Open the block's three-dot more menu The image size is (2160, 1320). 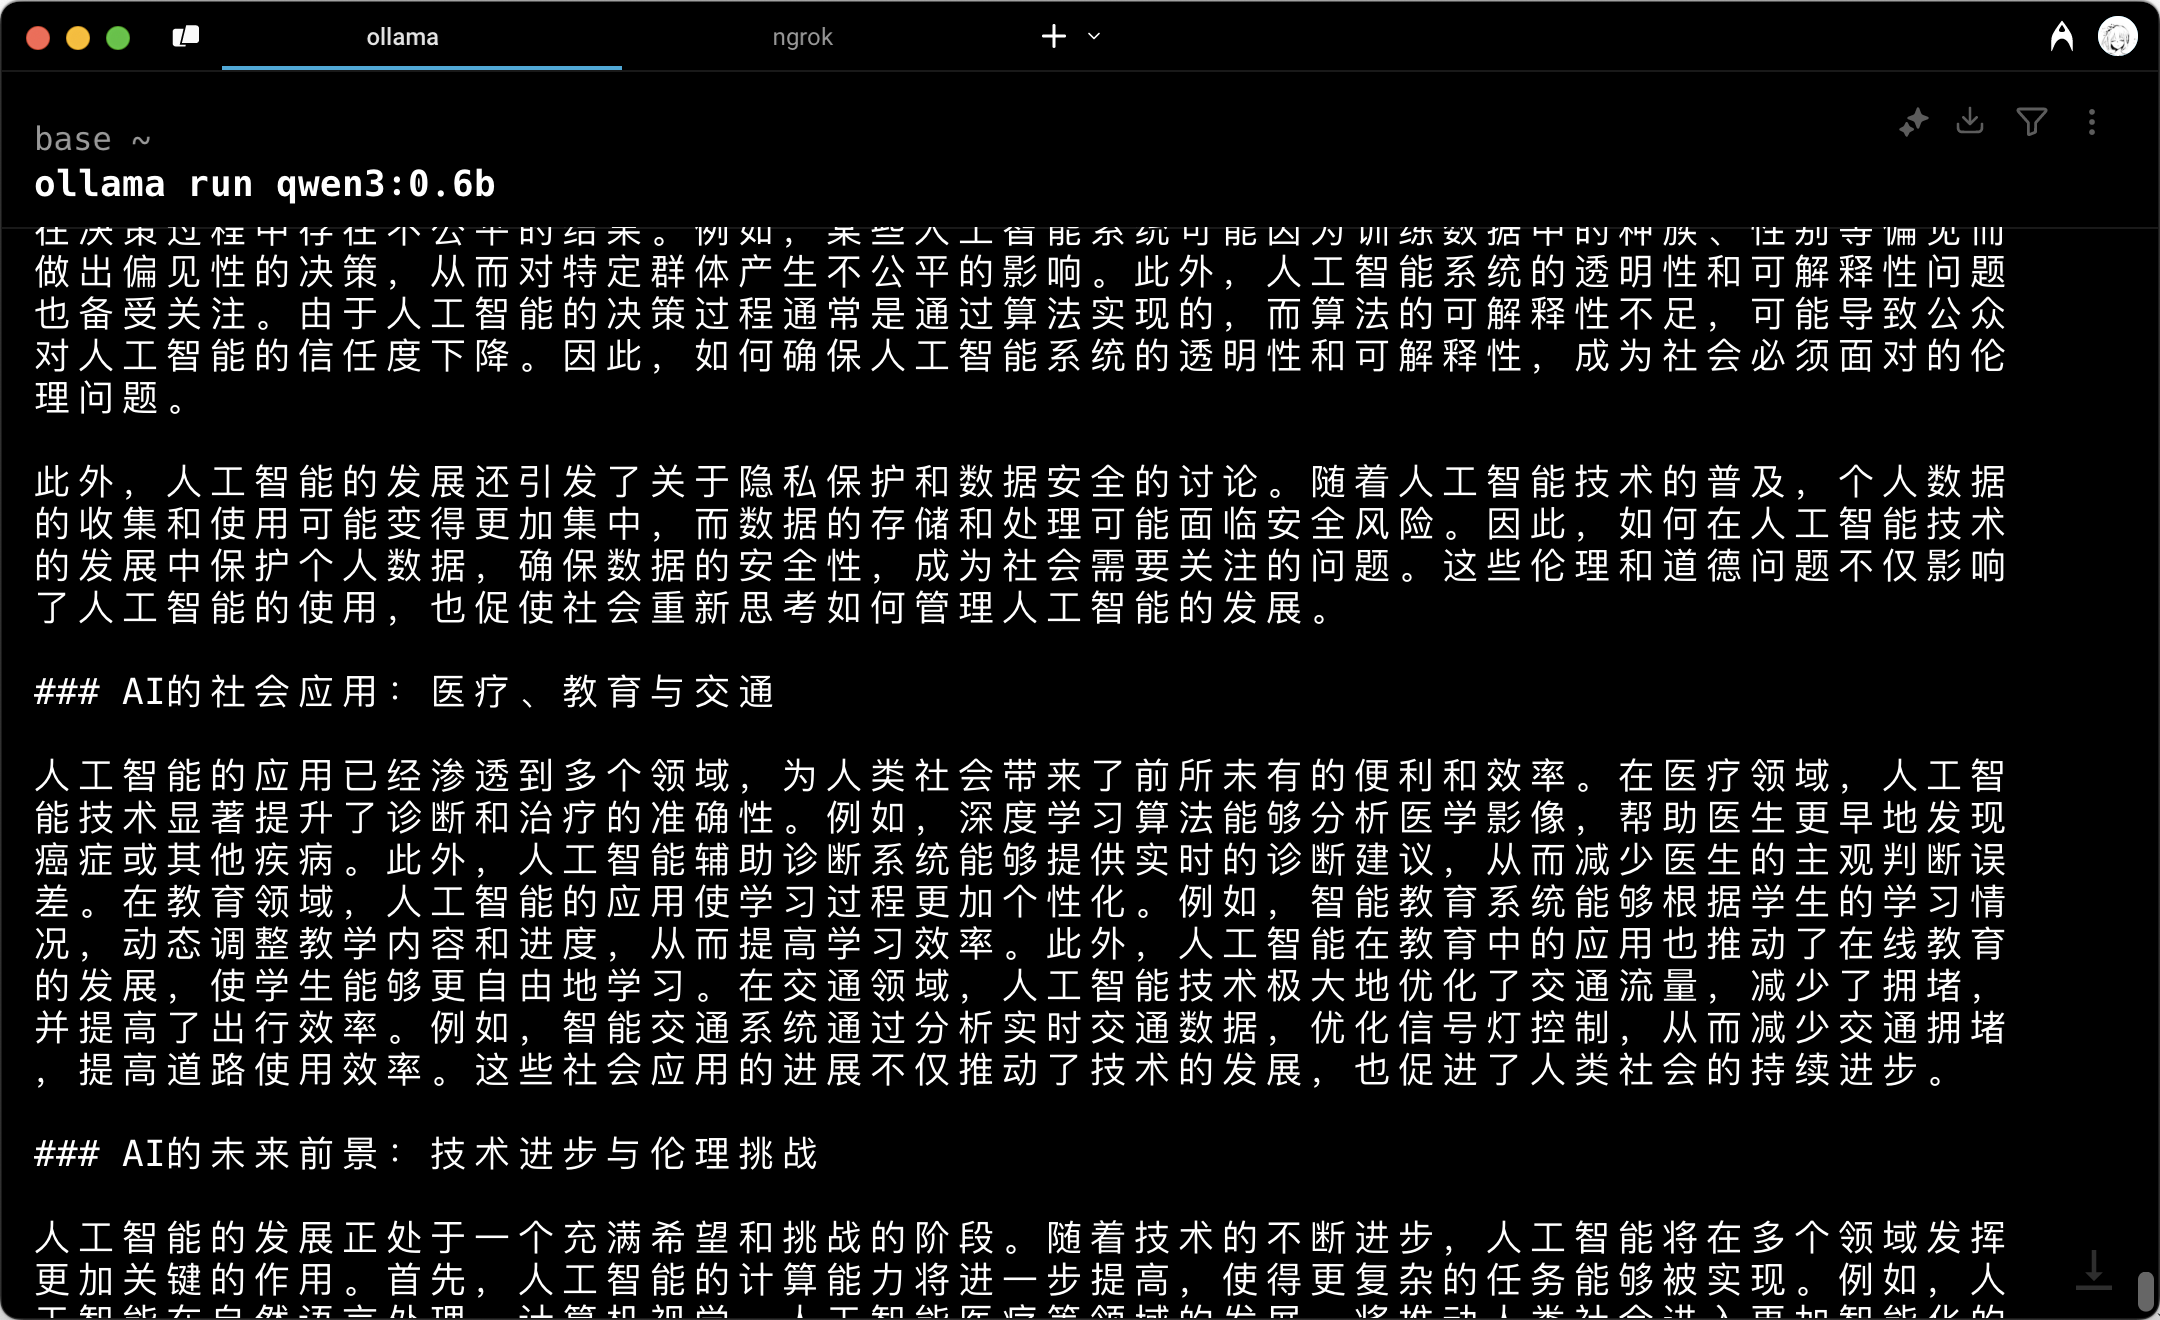coord(2091,122)
